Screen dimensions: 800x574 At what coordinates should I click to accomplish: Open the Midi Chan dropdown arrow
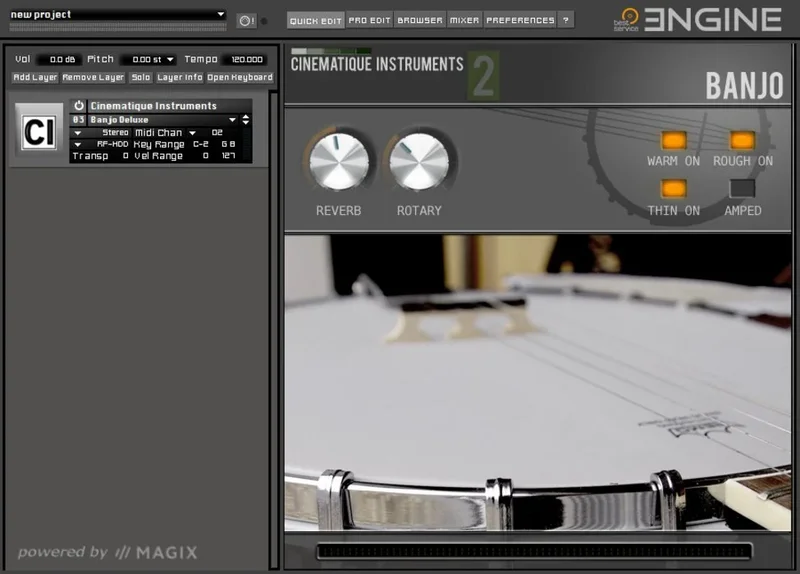click(x=193, y=133)
